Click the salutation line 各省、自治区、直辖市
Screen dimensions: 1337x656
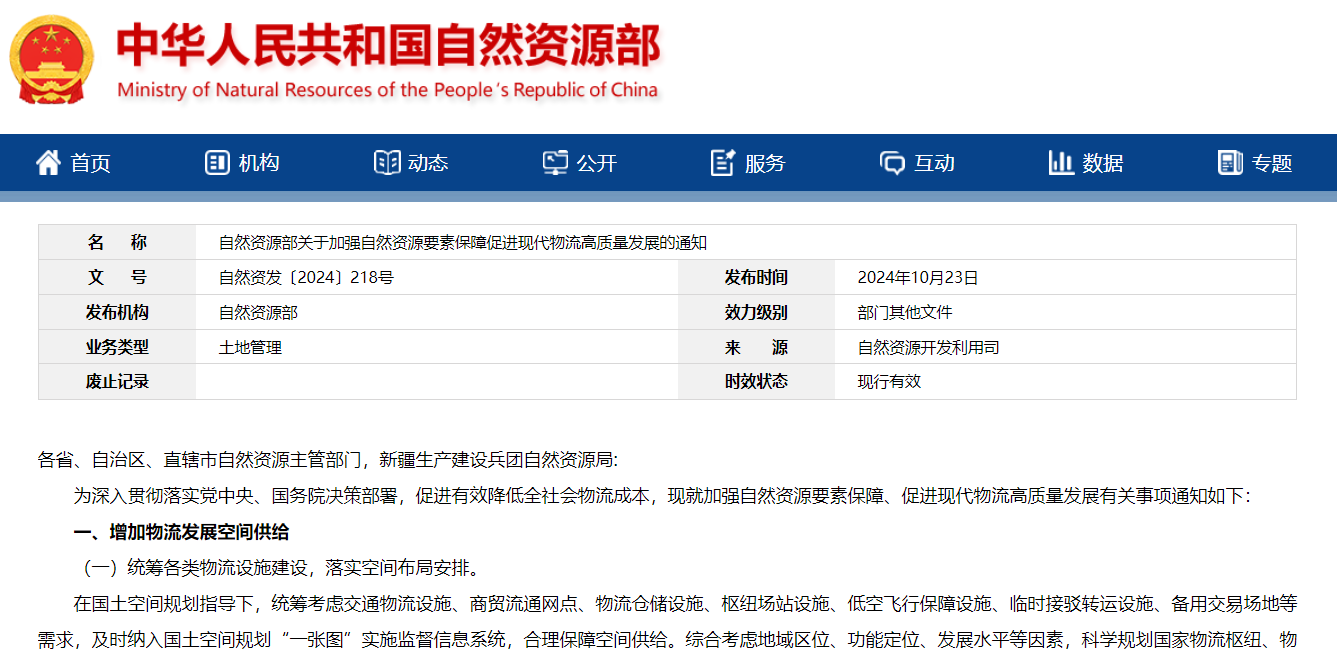pyautogui.click(x=328, y=460)
